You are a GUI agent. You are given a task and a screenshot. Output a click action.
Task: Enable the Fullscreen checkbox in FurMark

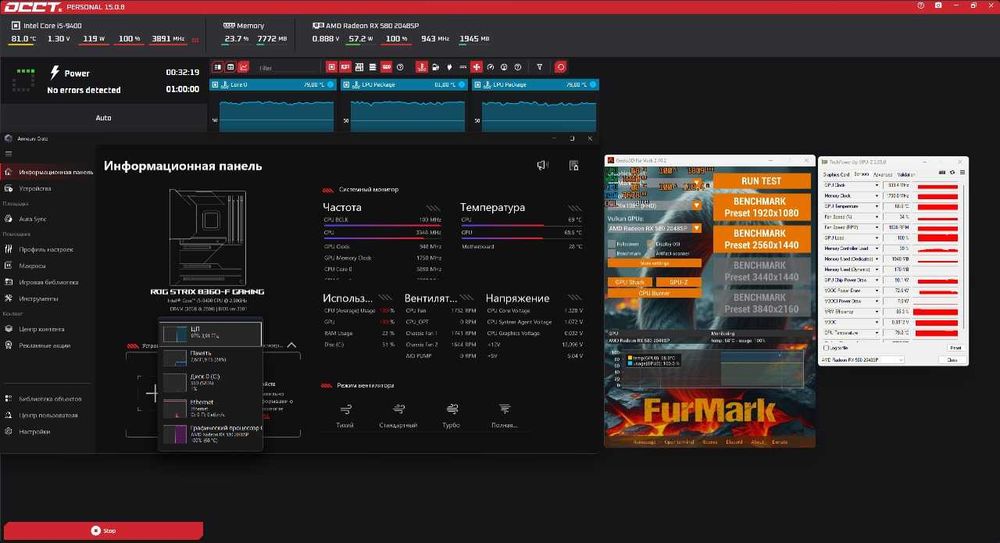click(612, 244)
